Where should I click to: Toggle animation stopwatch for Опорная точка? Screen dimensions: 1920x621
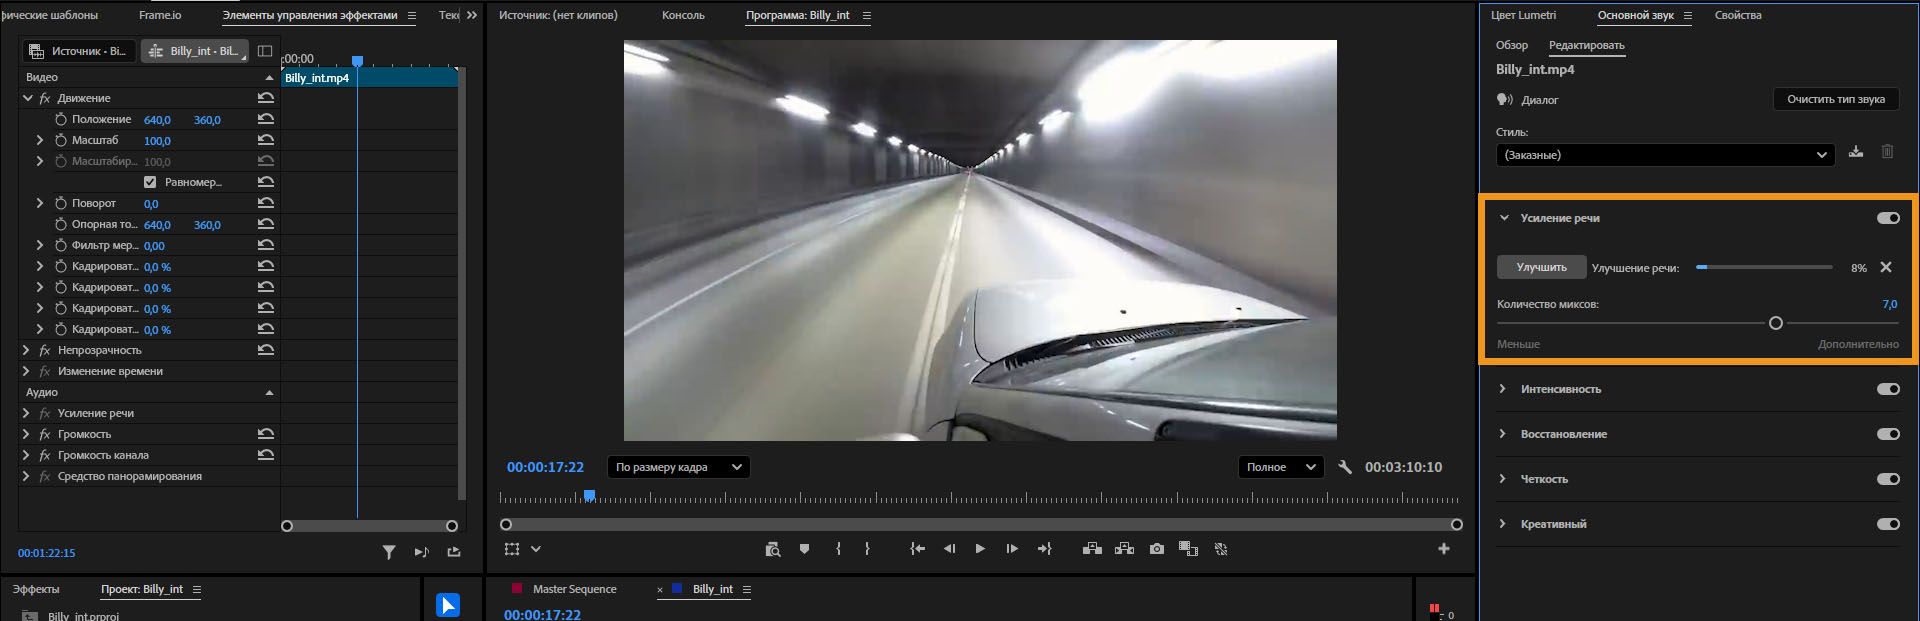[61, 224]
